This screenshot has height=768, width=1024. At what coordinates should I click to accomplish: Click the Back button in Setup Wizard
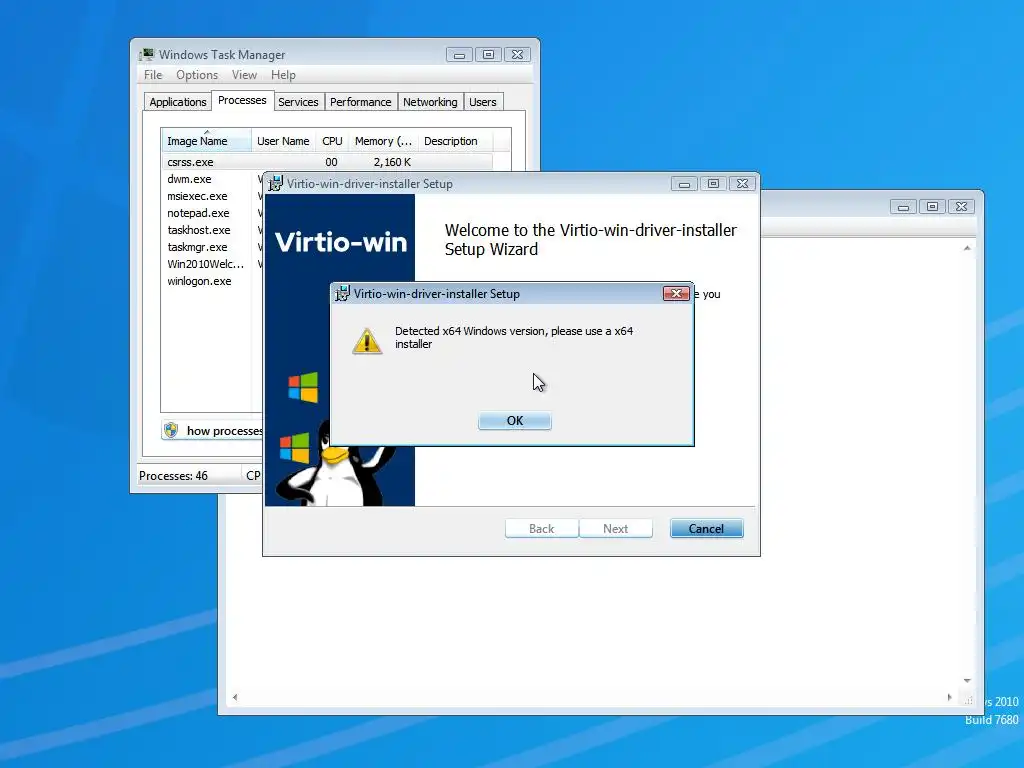click(x=541, y=528)
